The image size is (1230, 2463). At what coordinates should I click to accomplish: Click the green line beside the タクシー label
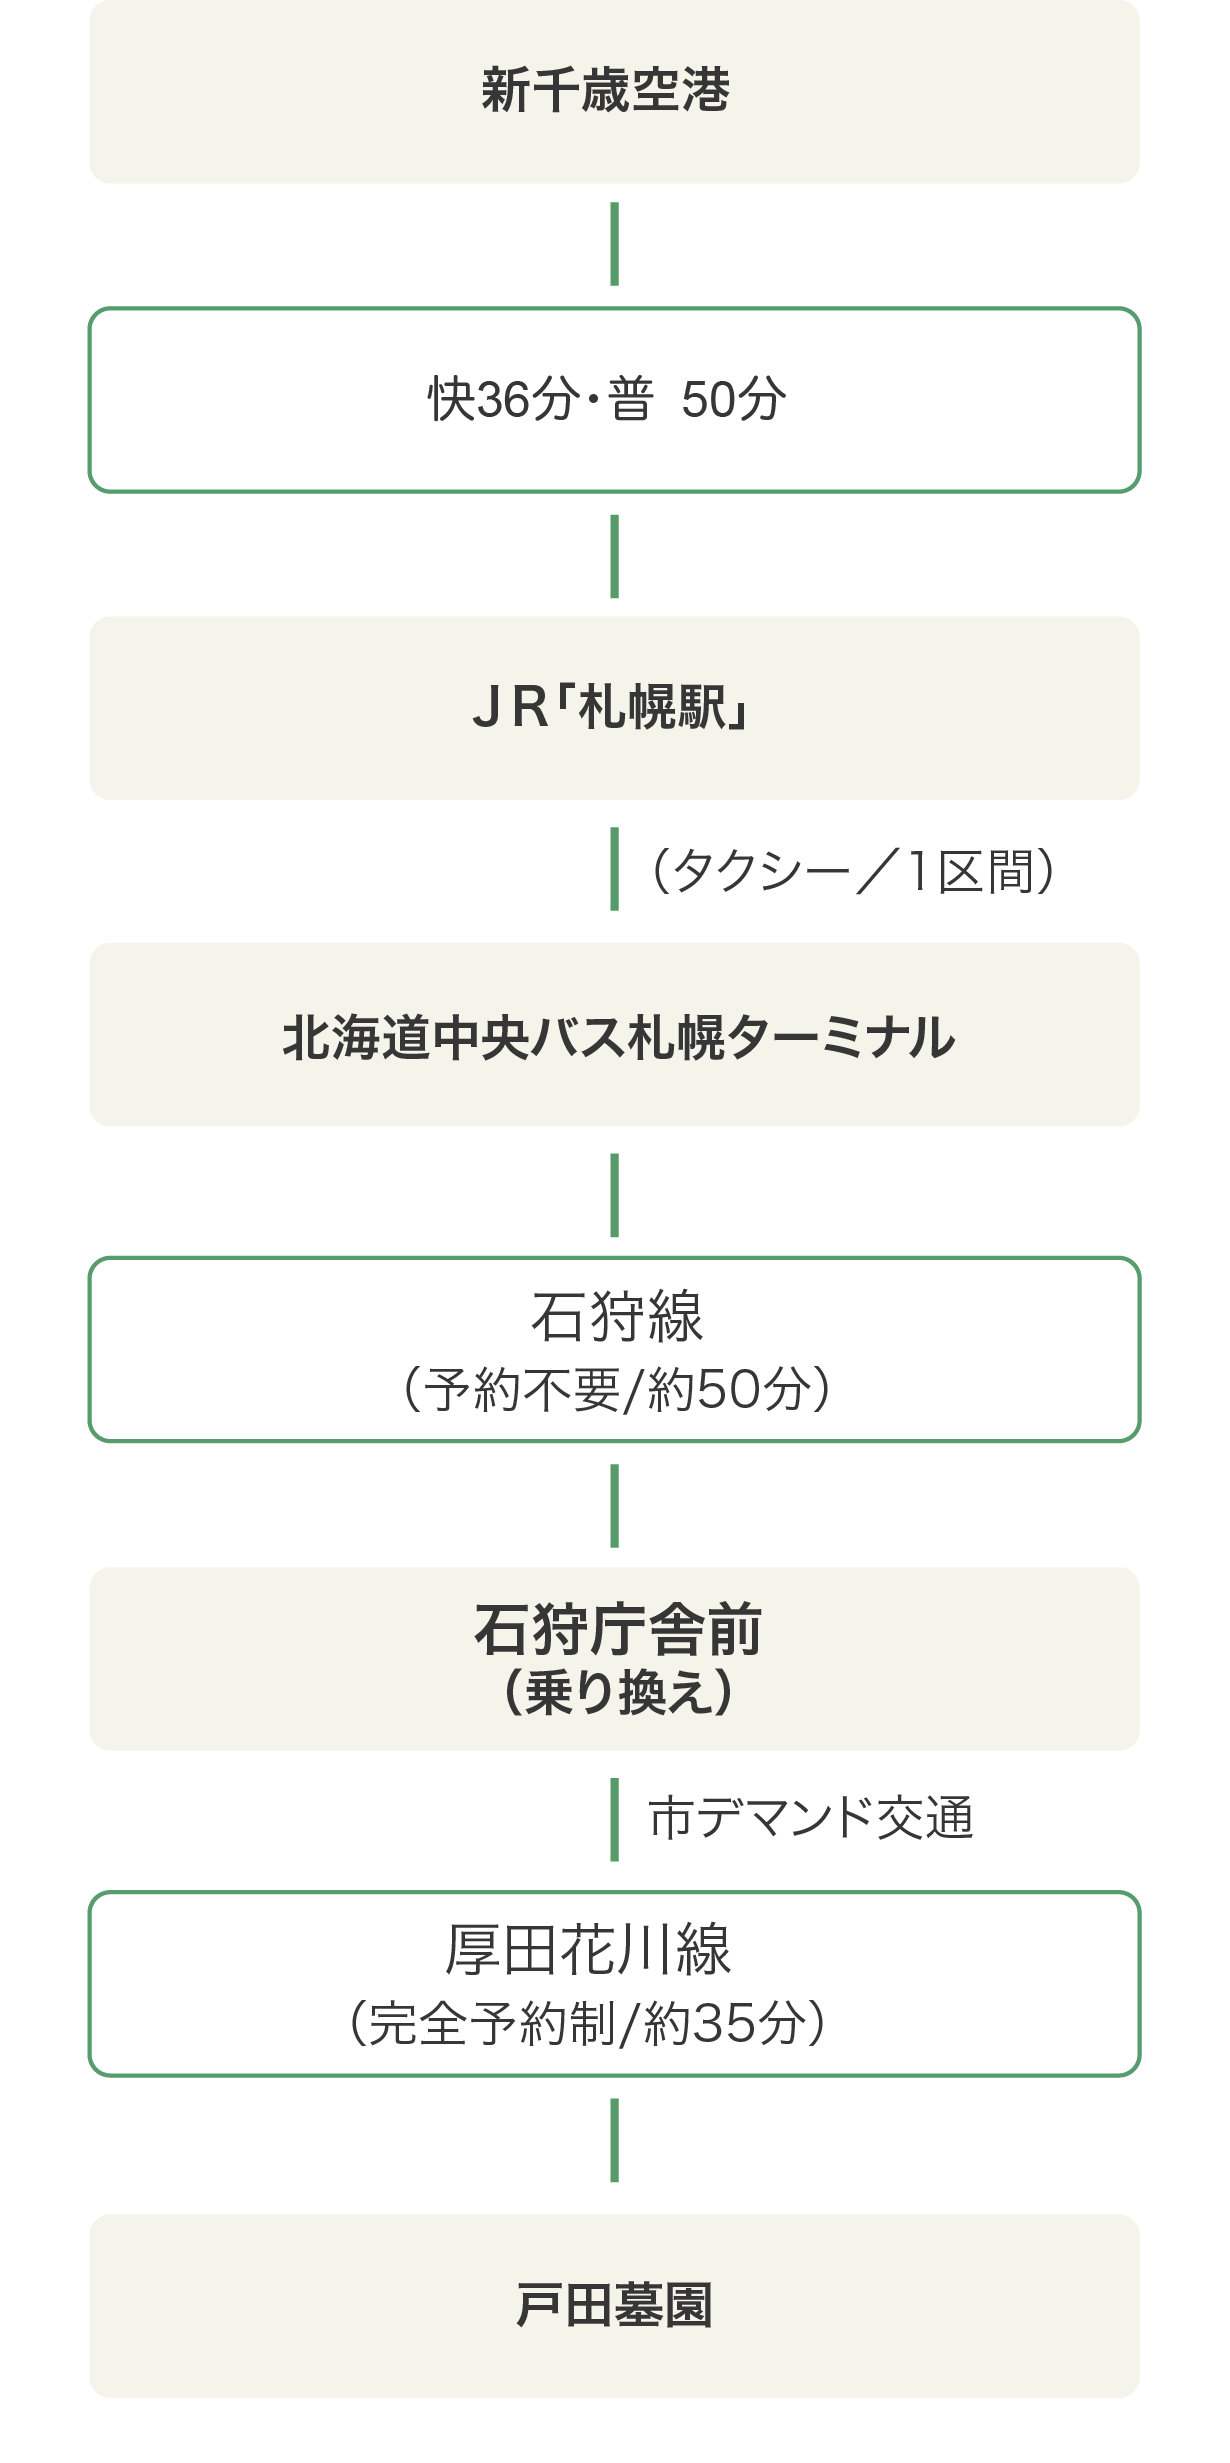tap(614, 869)
